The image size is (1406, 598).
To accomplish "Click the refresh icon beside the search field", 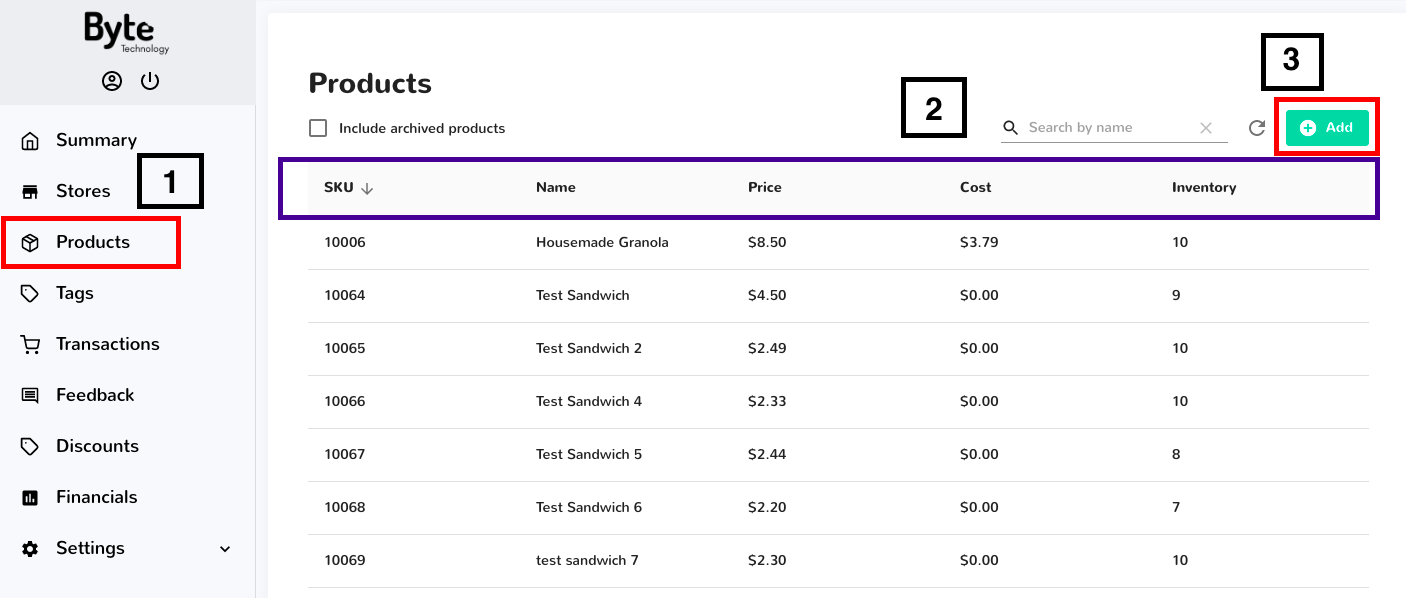I will tap(1257, 127).
